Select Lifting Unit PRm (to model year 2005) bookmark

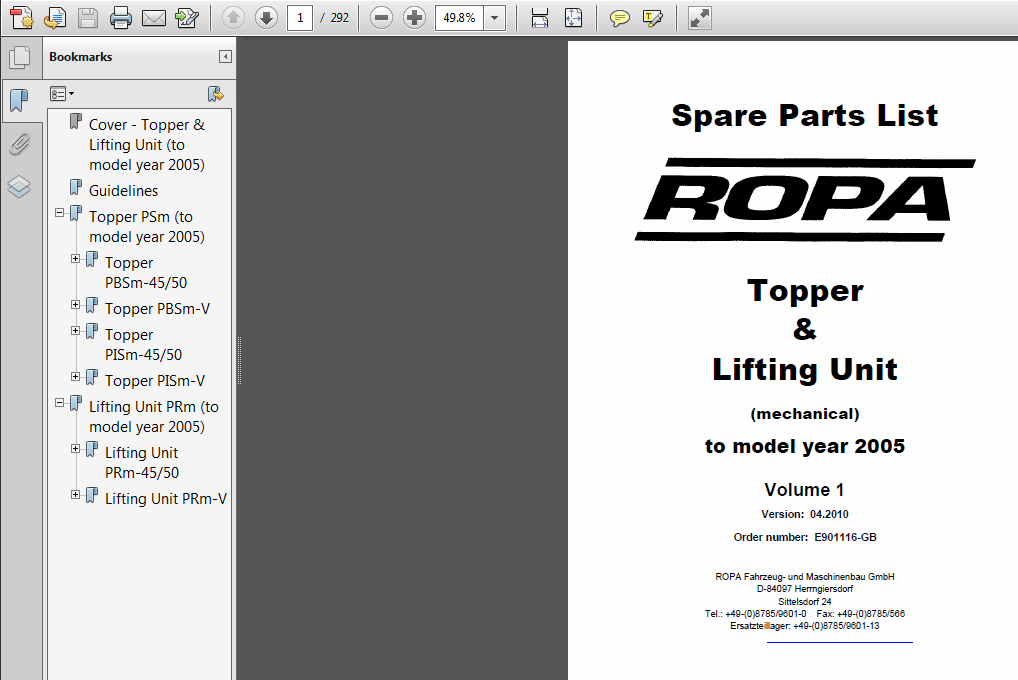click(154, 416)
